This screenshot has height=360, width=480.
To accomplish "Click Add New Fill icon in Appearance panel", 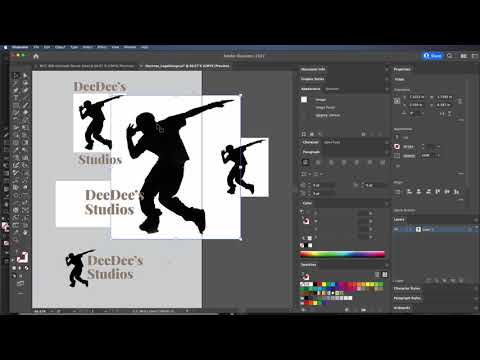I will [x=312, y=134].
